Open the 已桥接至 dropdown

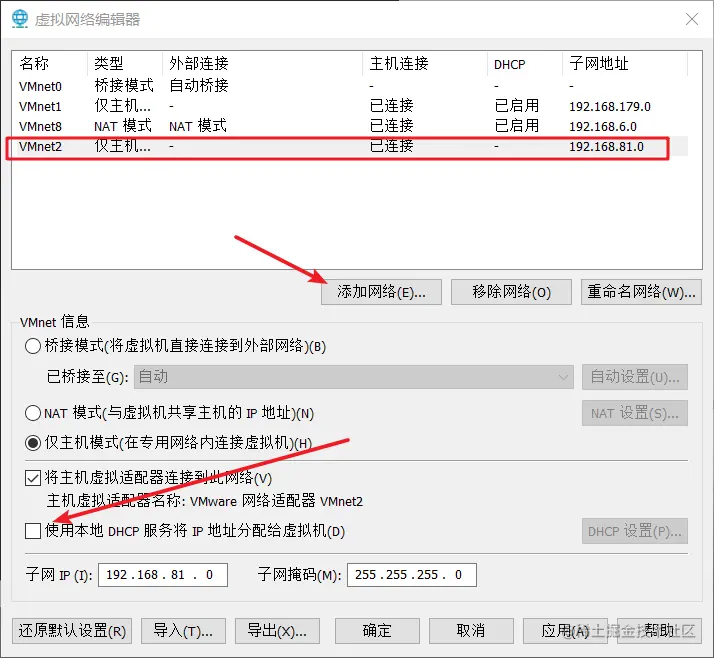(354, 377)
